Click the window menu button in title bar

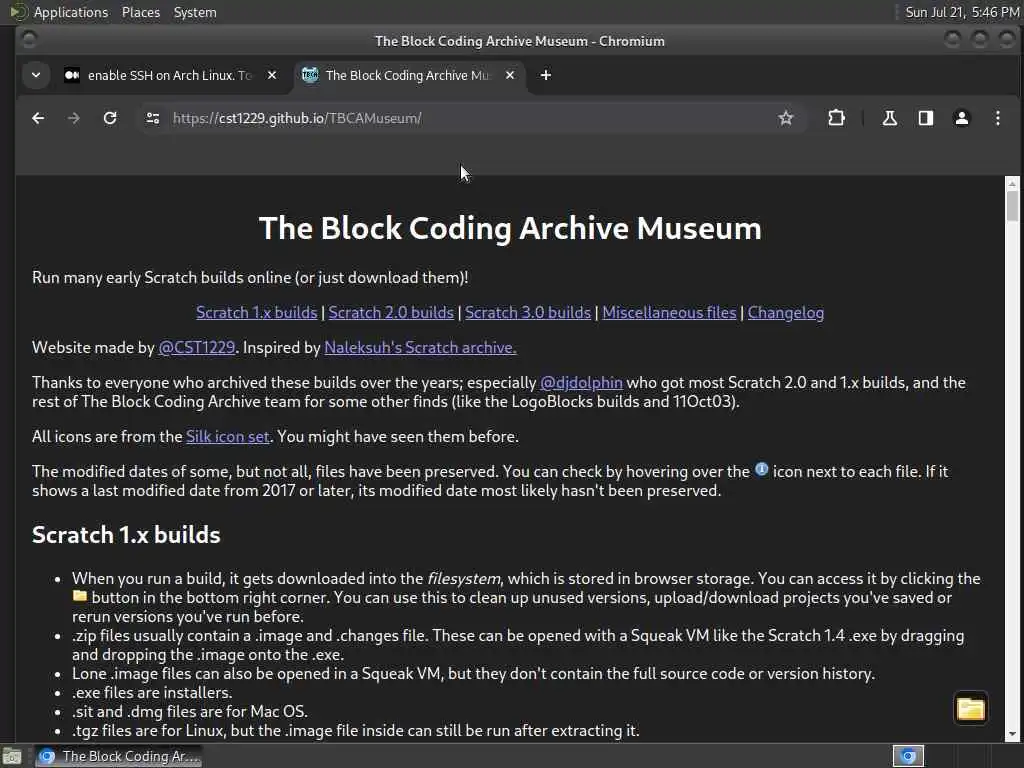point(29,40)
